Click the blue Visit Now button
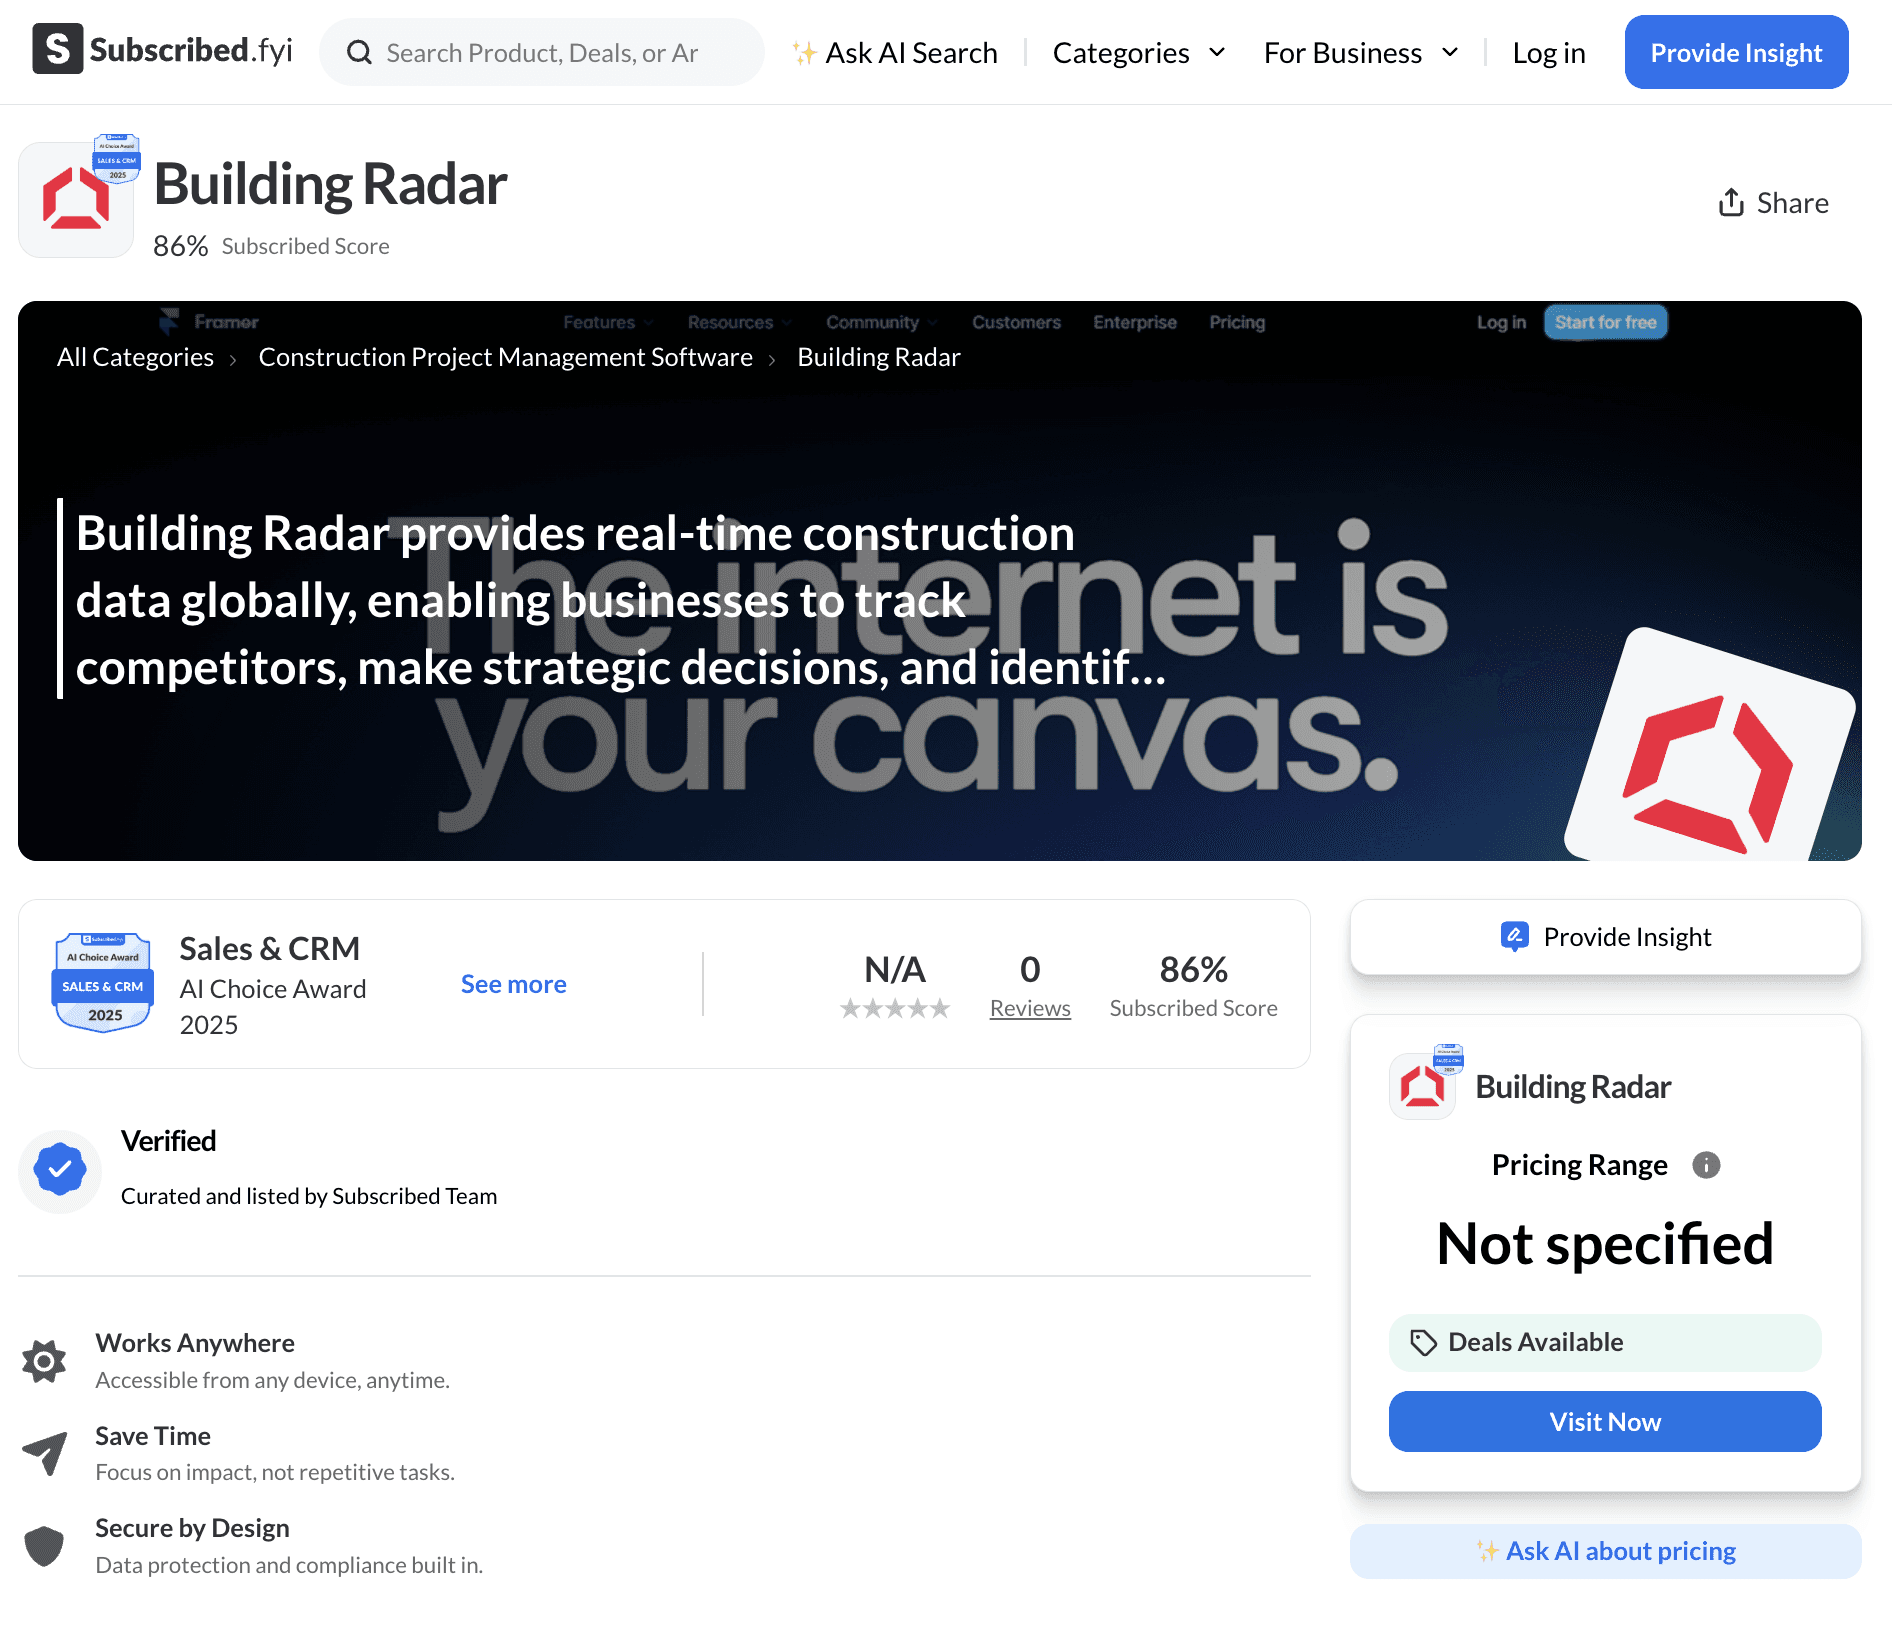Viewport: 1892px width, 1632px height. point(1605,1422)
